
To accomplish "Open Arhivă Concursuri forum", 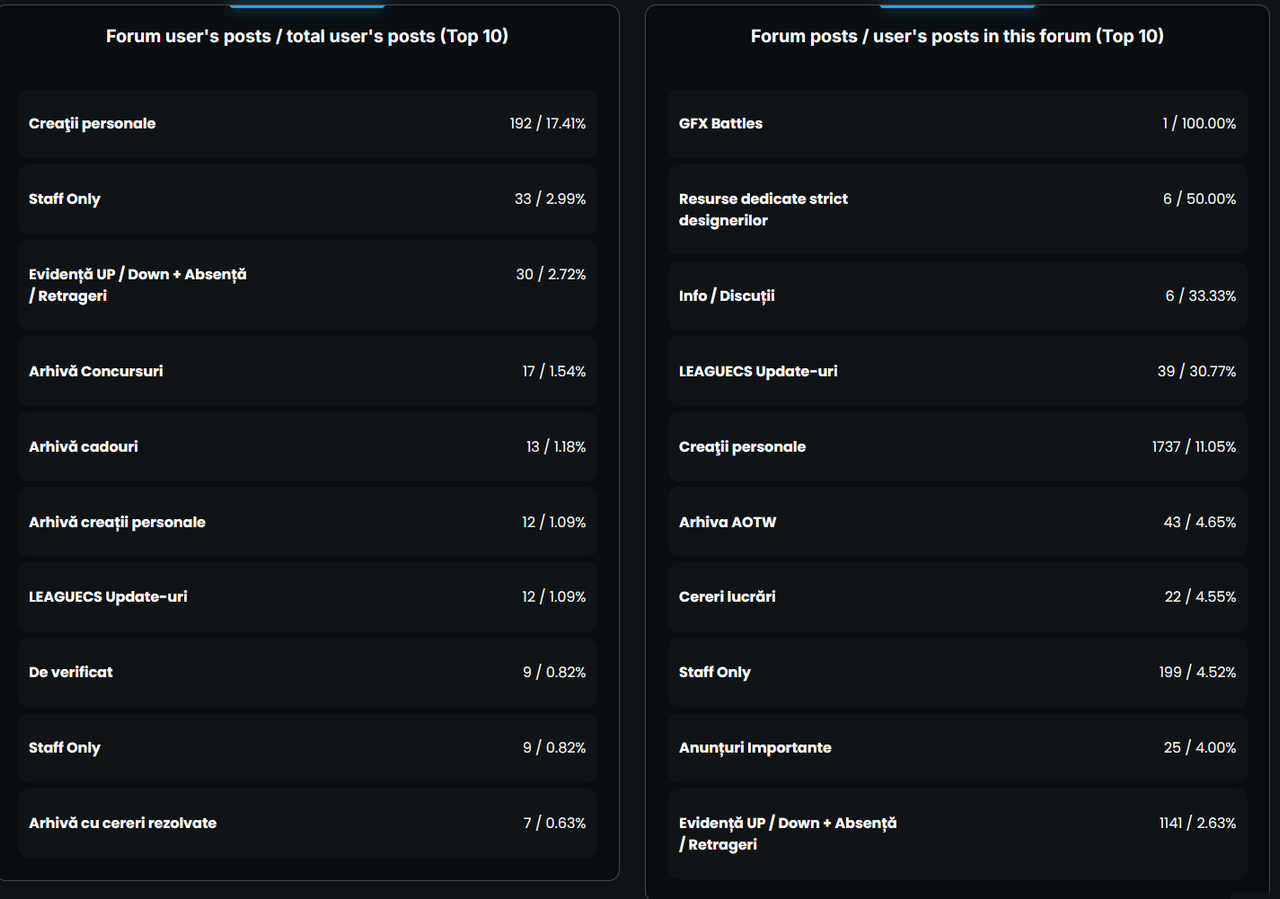I will 96,371.
